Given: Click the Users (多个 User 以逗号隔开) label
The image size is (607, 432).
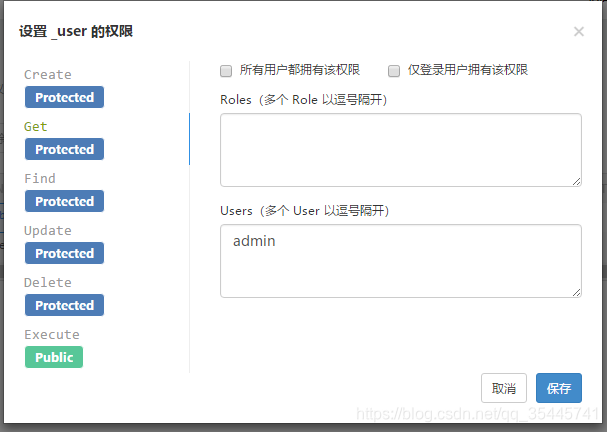Looking at the screenshot, I should coord(305,211).
